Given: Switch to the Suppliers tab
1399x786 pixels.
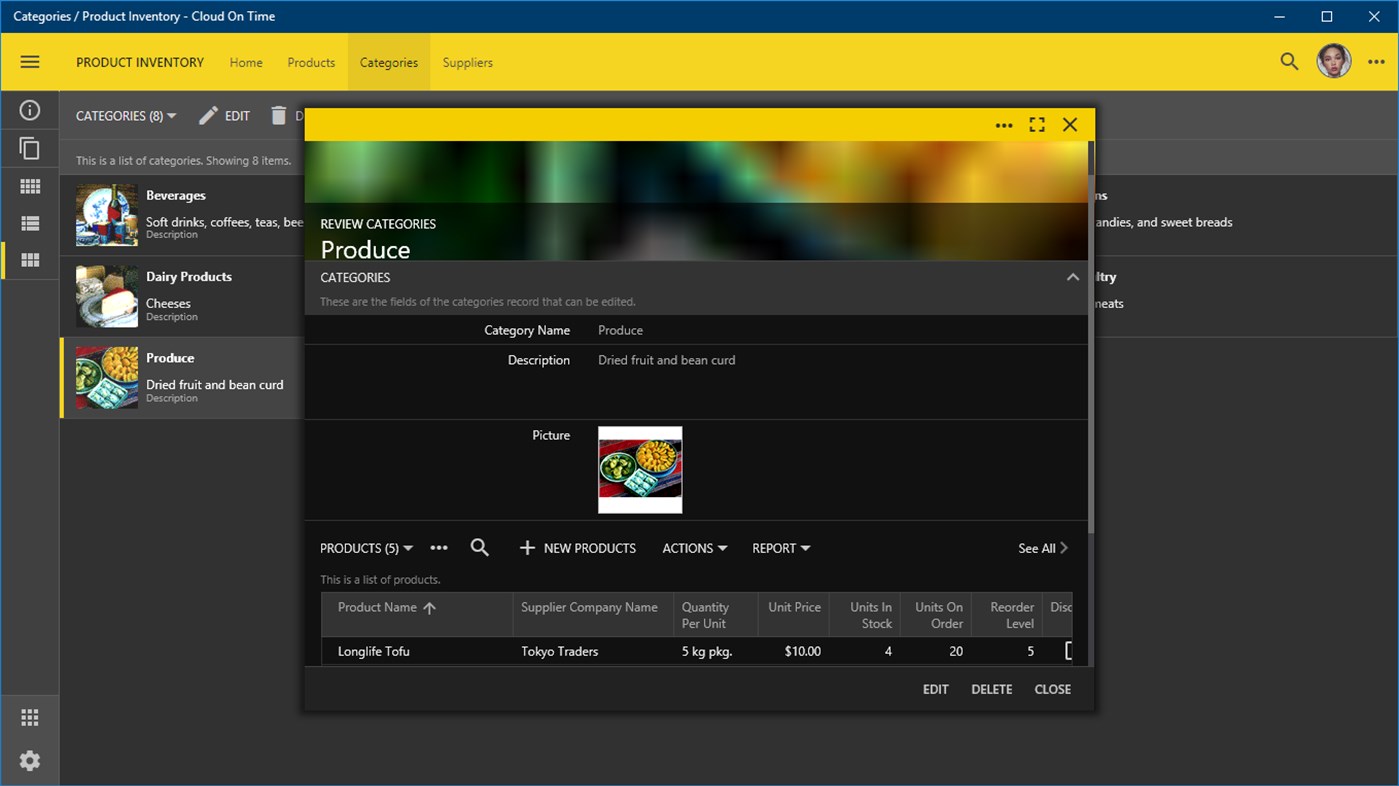Looking at the screenshot, I should pyautogui.click(x=467, y=61).
